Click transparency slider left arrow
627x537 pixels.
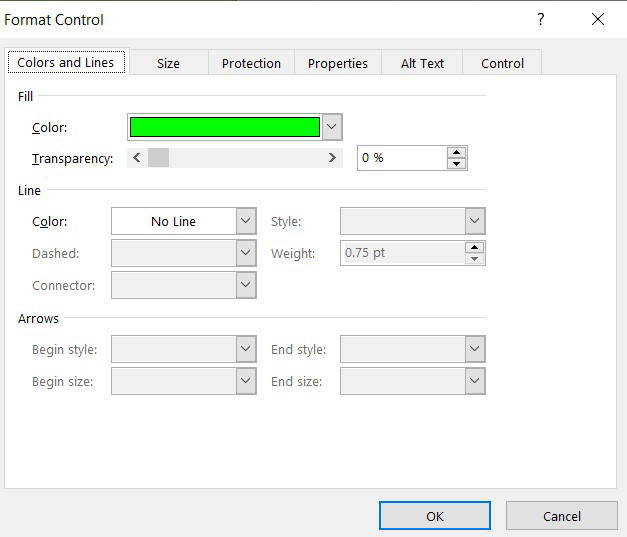pos(137,158)
